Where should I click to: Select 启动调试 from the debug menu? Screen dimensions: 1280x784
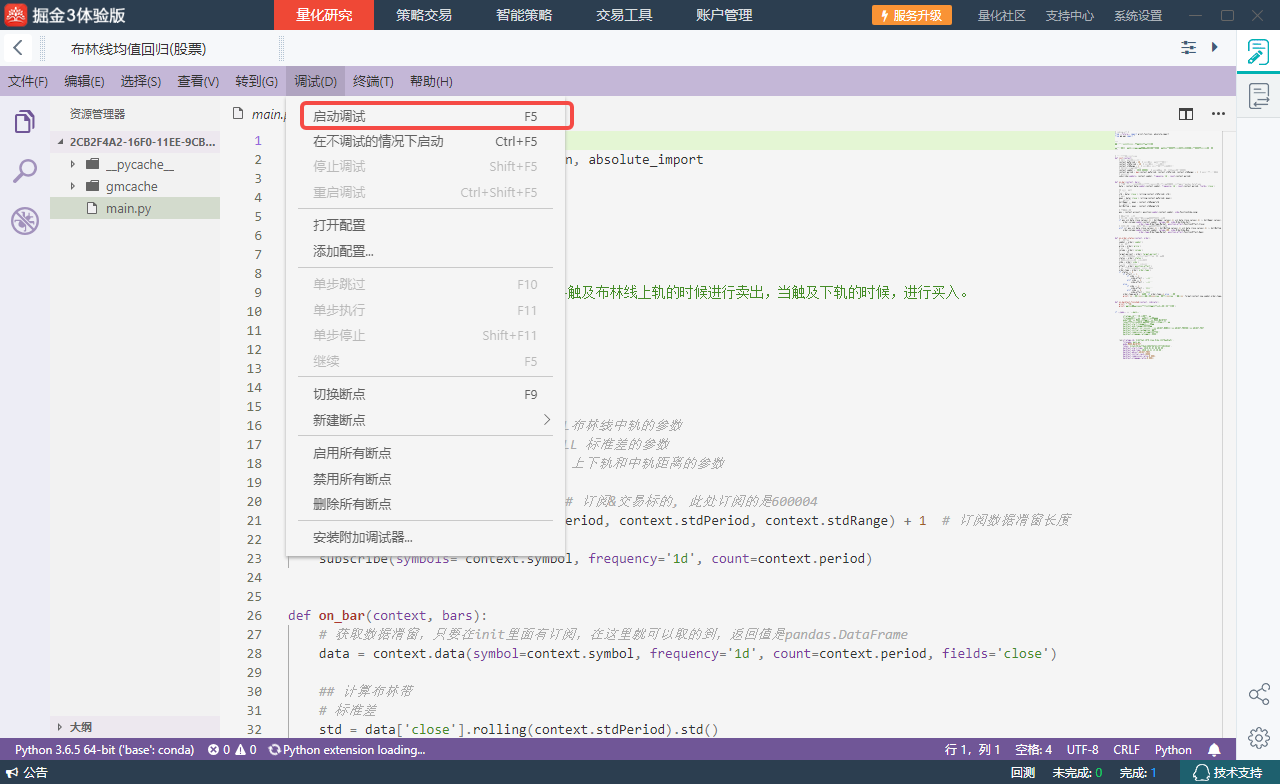[x=430, y=117]
